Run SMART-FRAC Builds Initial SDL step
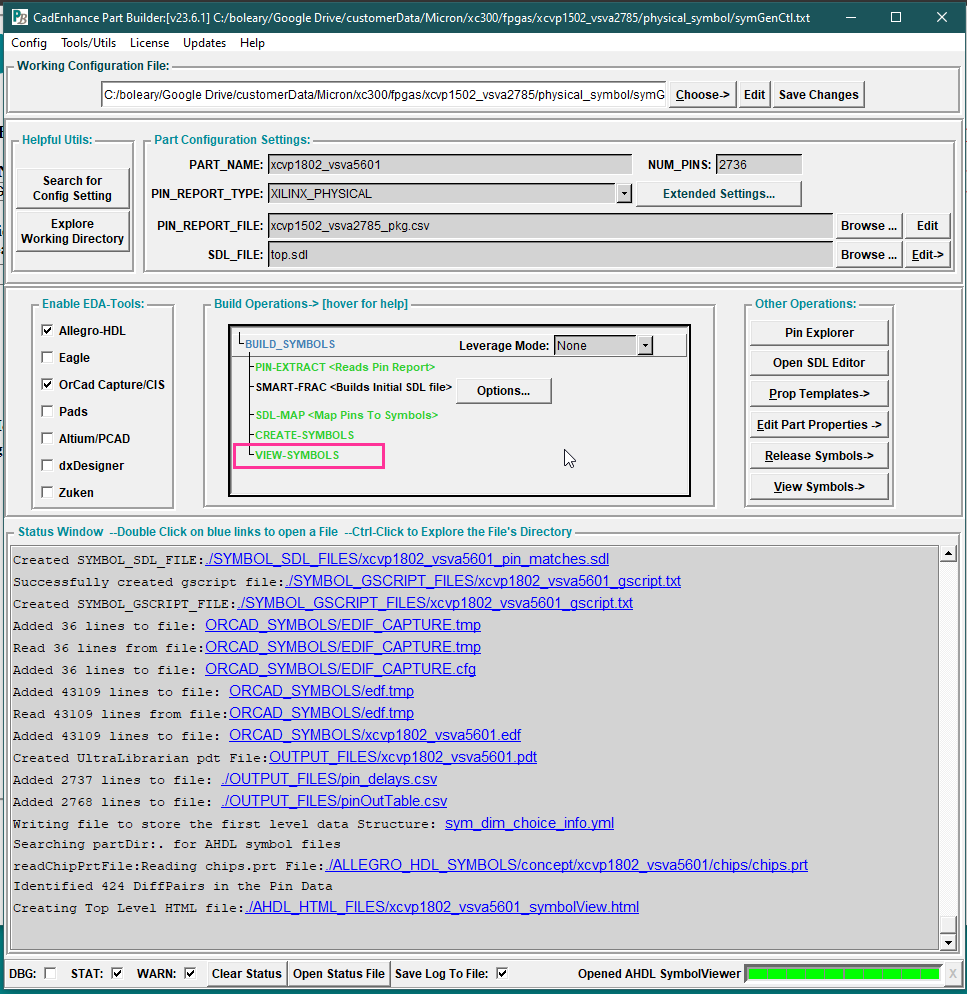967x994 pixels. 354,387
